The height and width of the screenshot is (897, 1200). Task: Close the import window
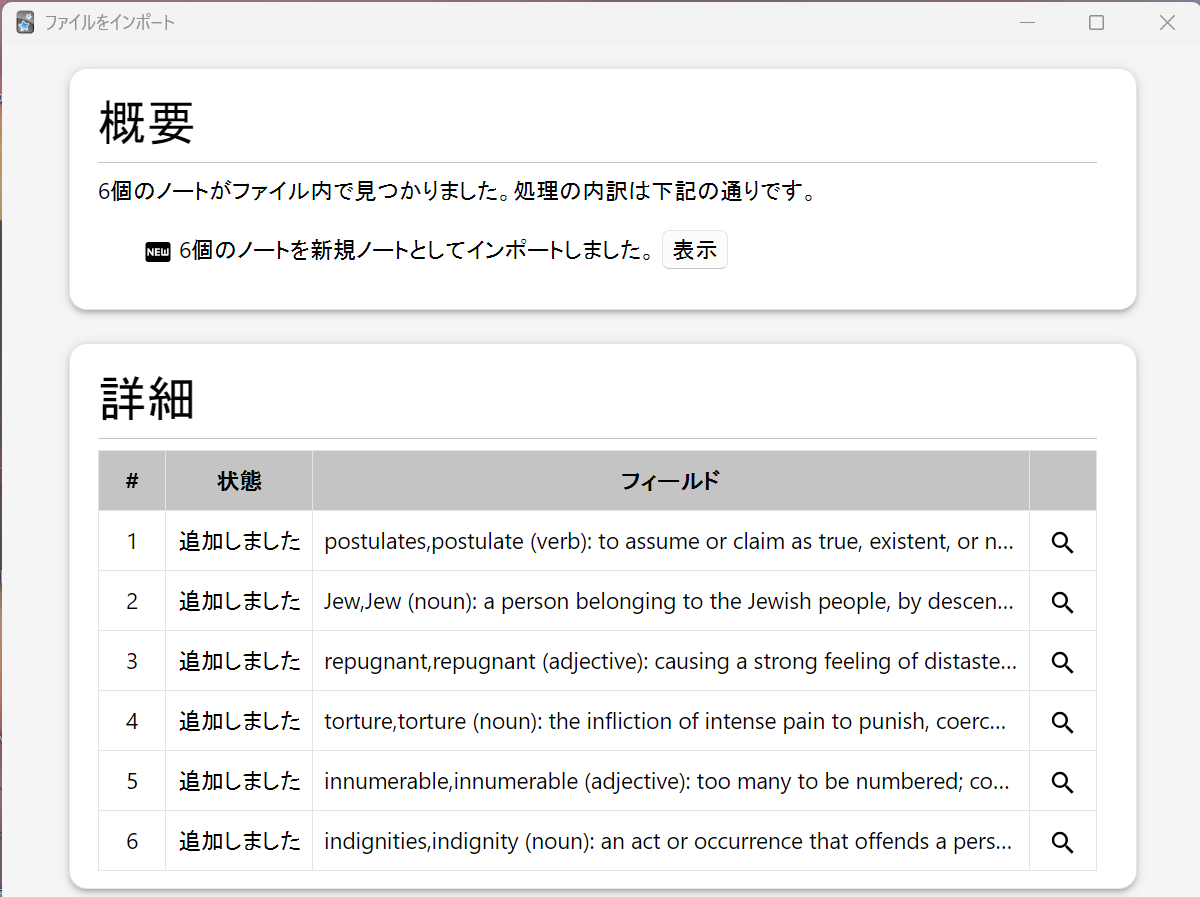coord(1166,22)
